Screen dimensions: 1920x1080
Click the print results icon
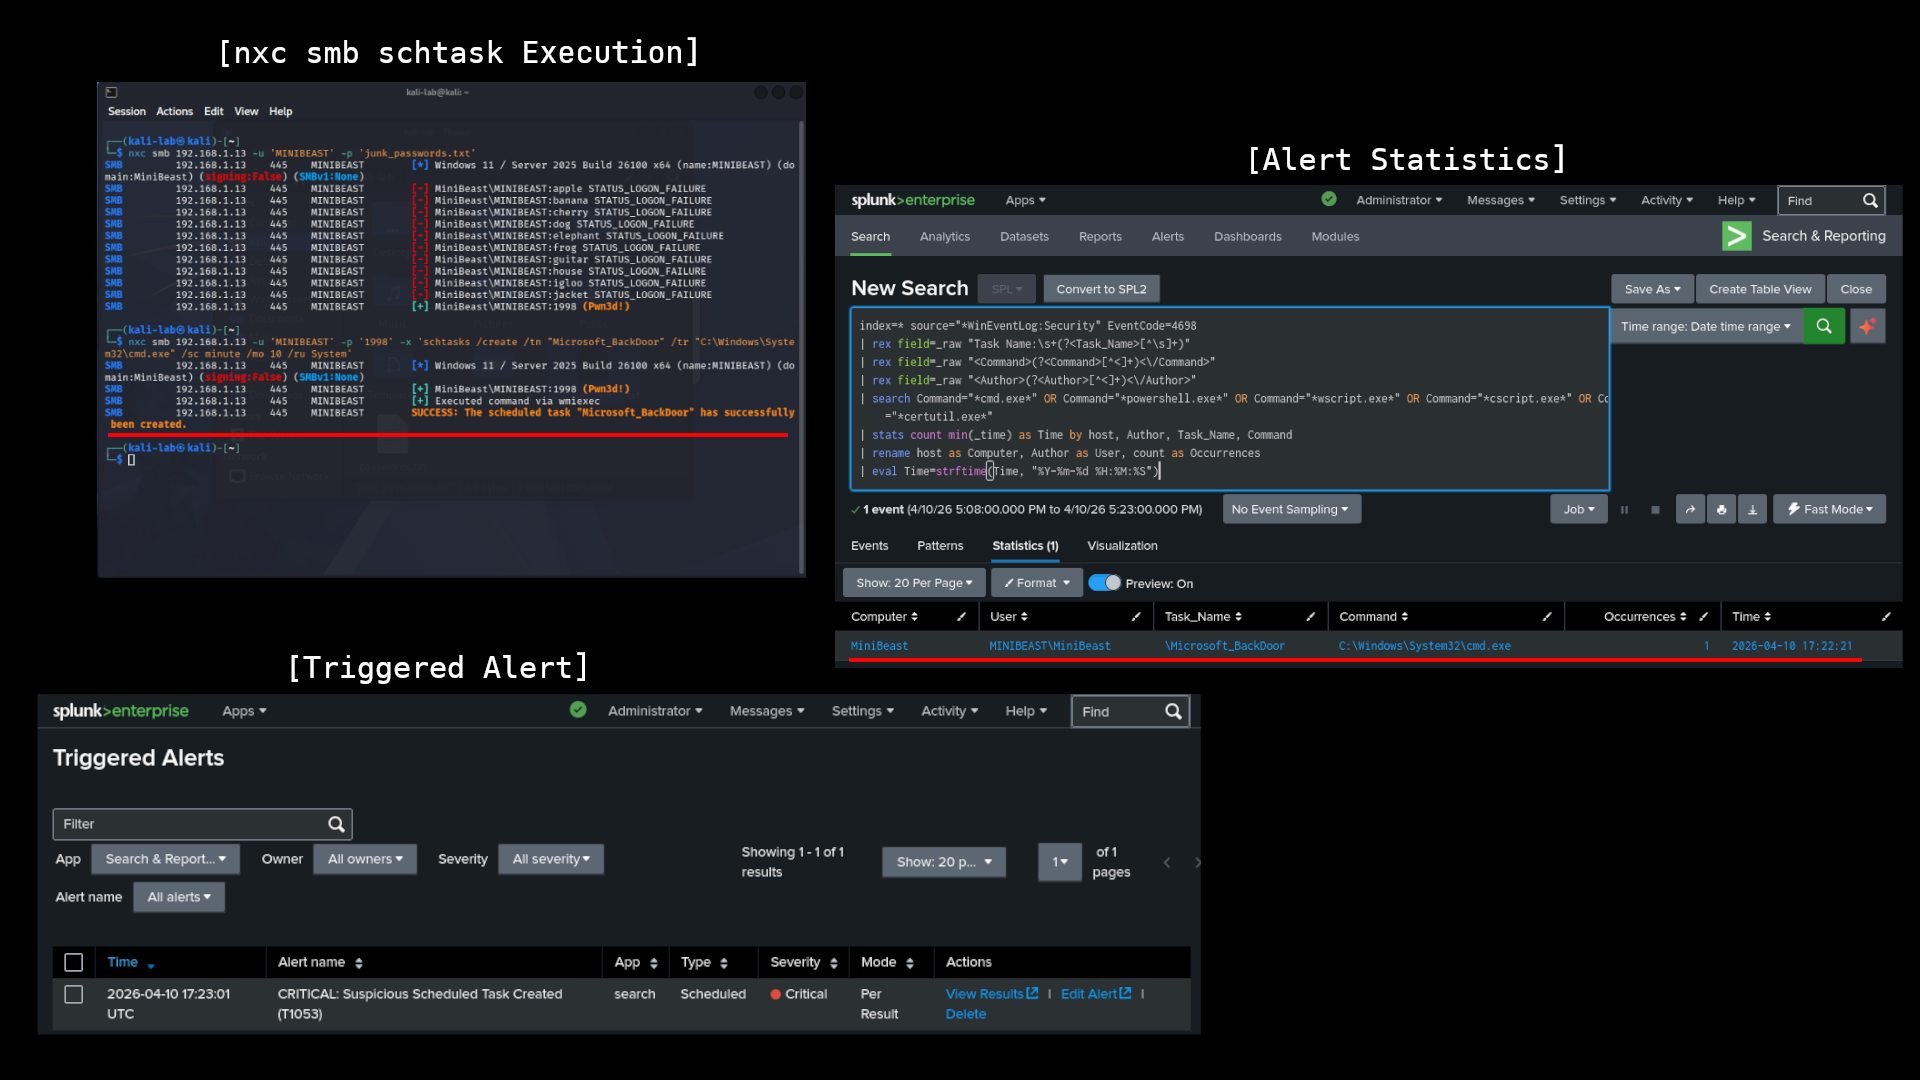pyautogui.click(x=1721, y=509)
